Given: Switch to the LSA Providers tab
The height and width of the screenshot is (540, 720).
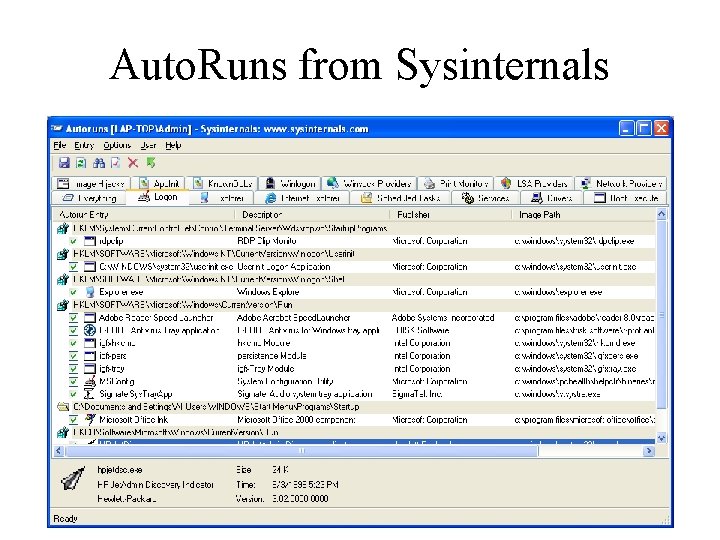Looking at the screenshot, I should pyautogui.click(x=534, y=184).
